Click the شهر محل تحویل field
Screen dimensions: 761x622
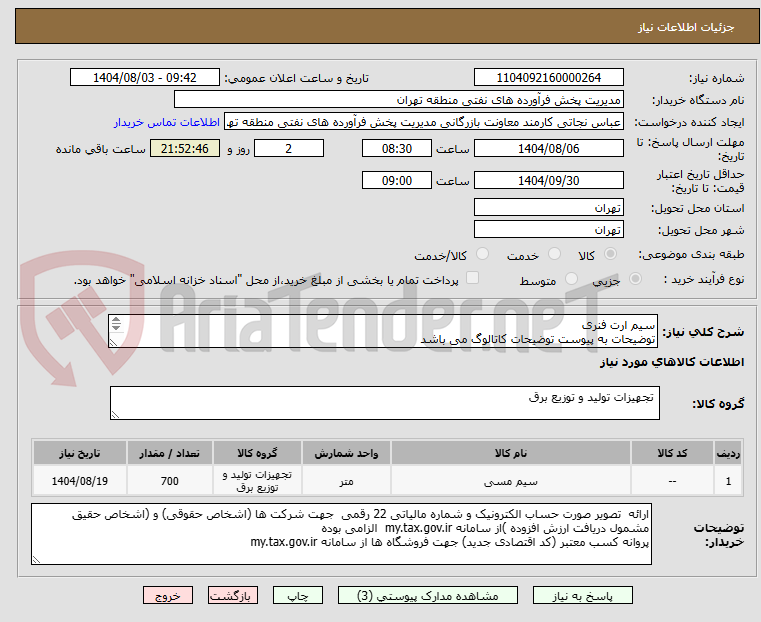coord(548,229)
